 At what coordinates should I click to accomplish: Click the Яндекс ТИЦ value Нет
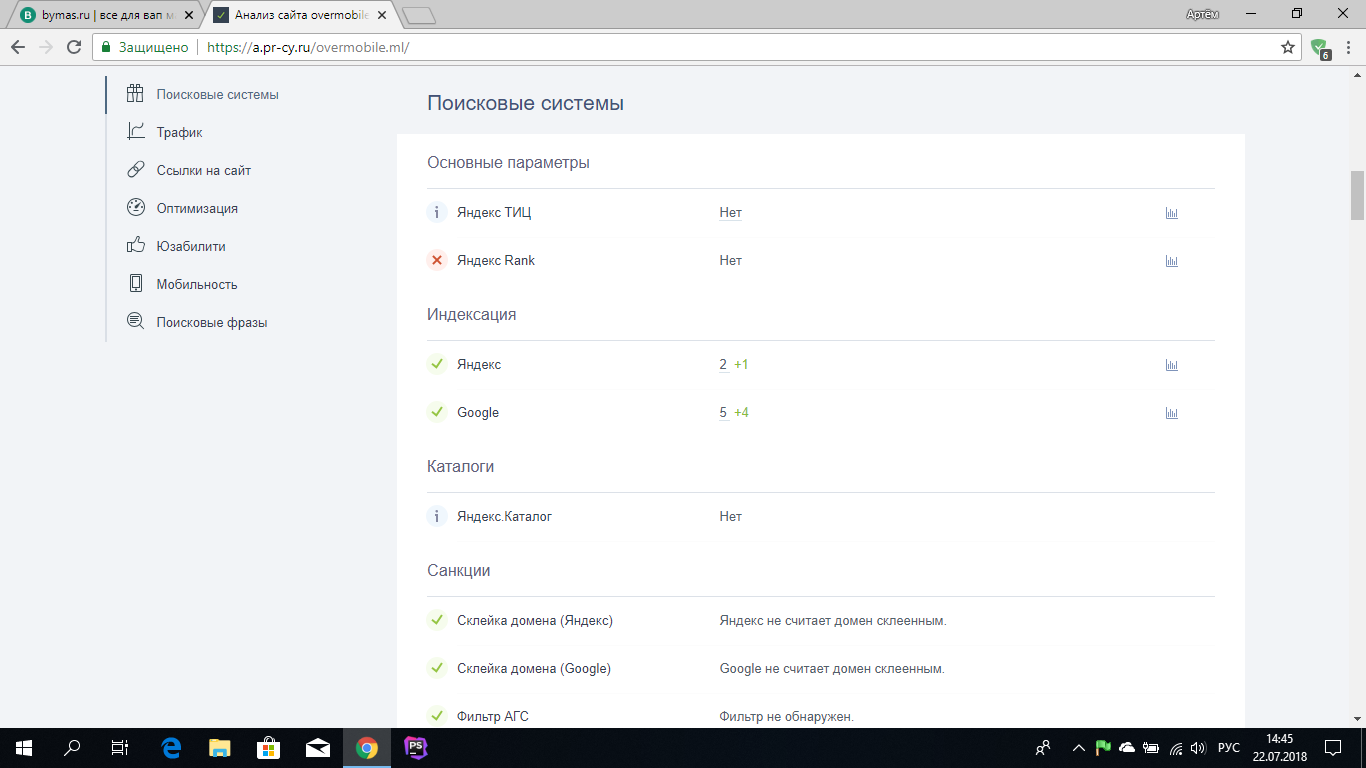point(730,212)
